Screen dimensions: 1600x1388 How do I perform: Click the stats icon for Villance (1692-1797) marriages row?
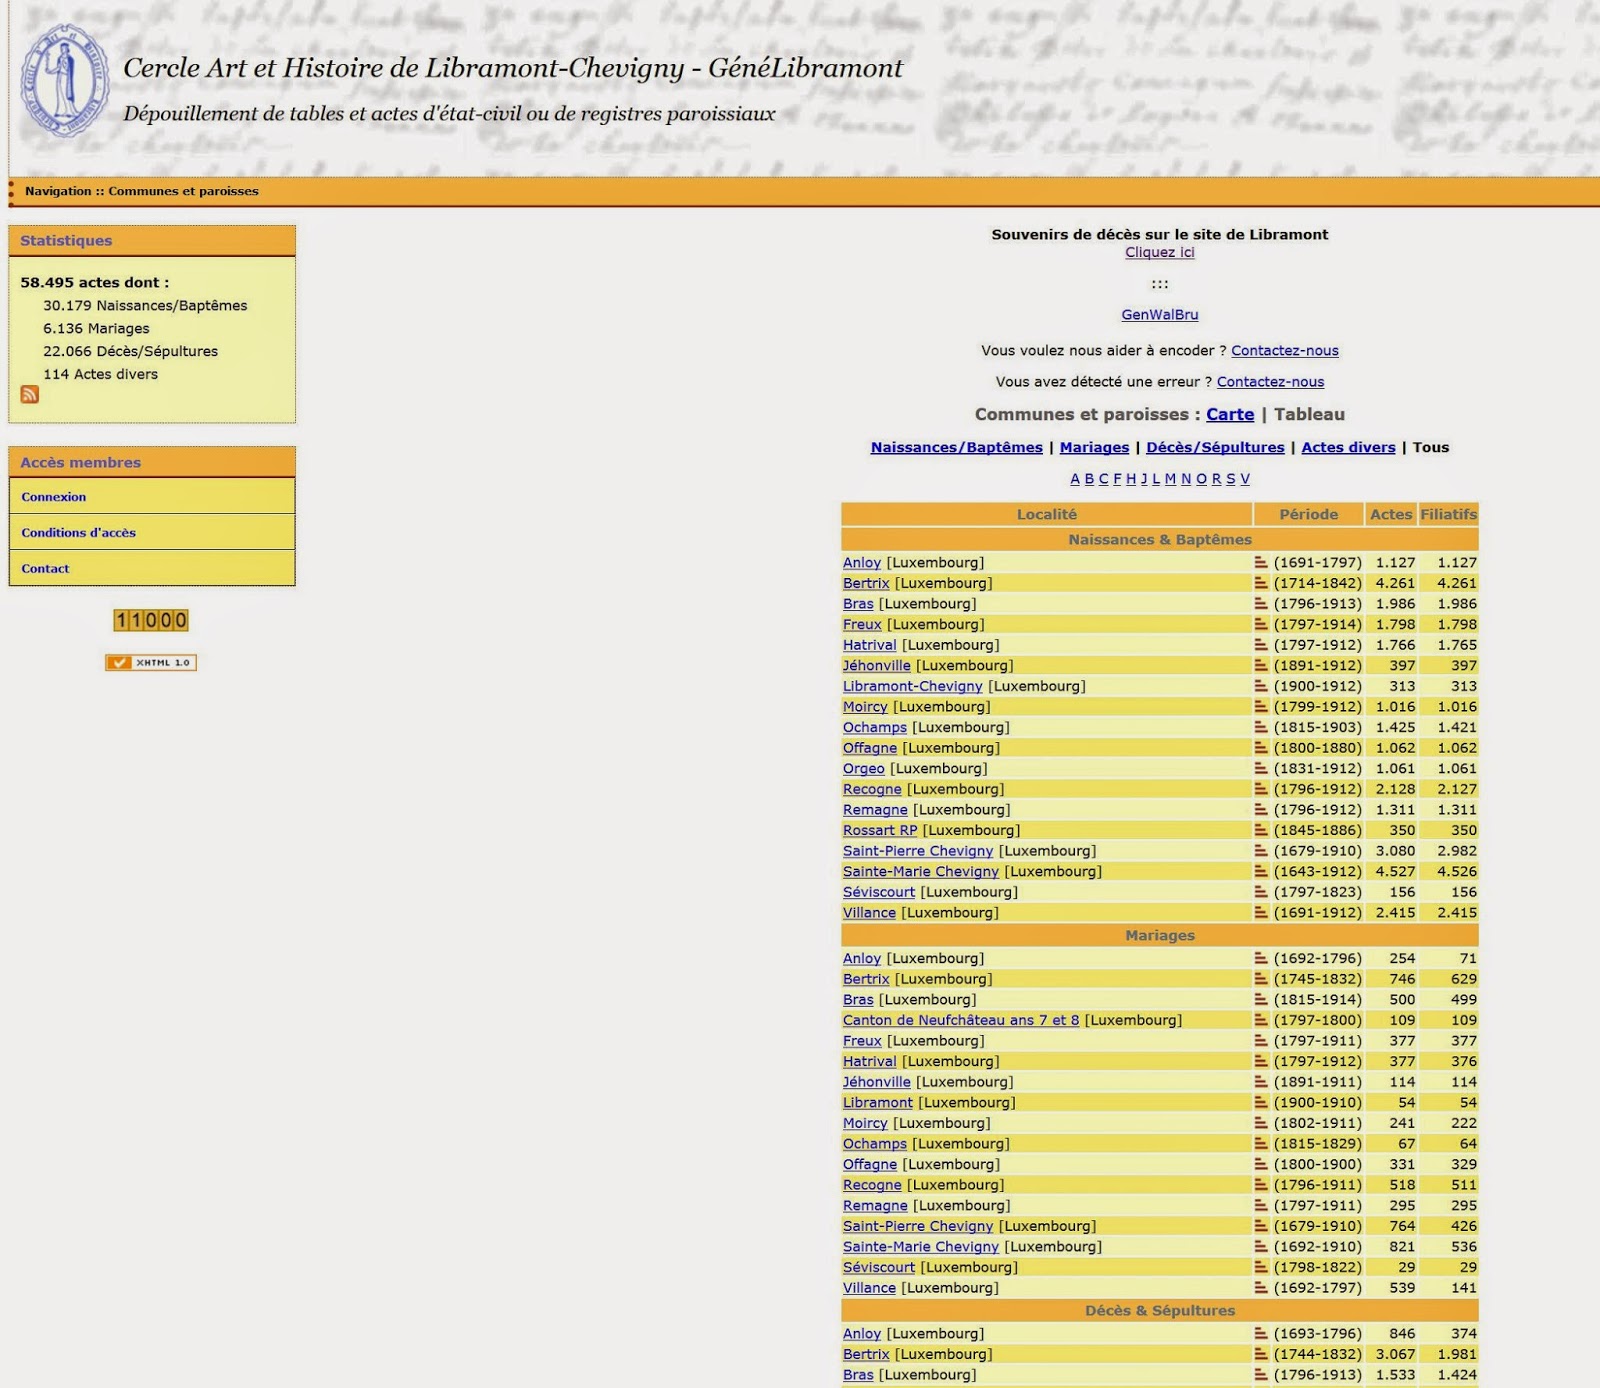[1260, 1288]
